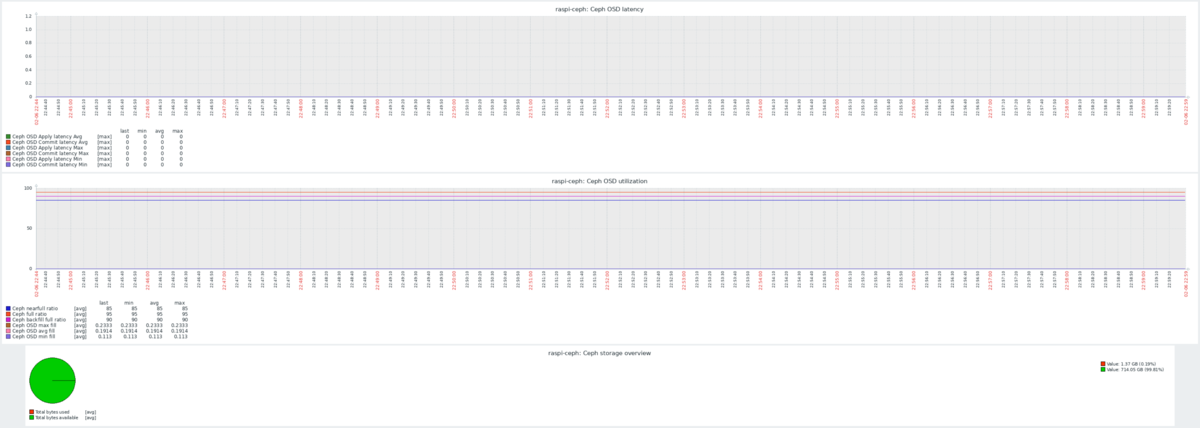Click the brown Ceph OSD max fill swatch

tap(8, 325)
